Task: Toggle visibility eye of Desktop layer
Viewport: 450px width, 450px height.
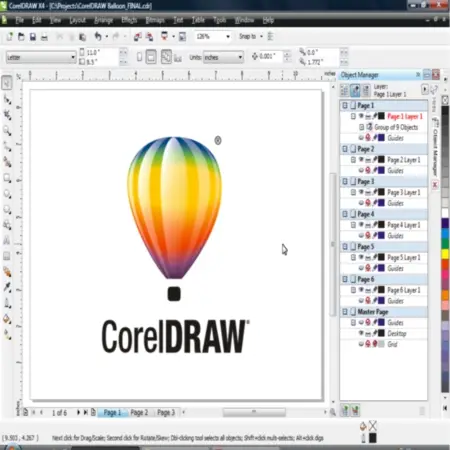Action: pos(361,333)
